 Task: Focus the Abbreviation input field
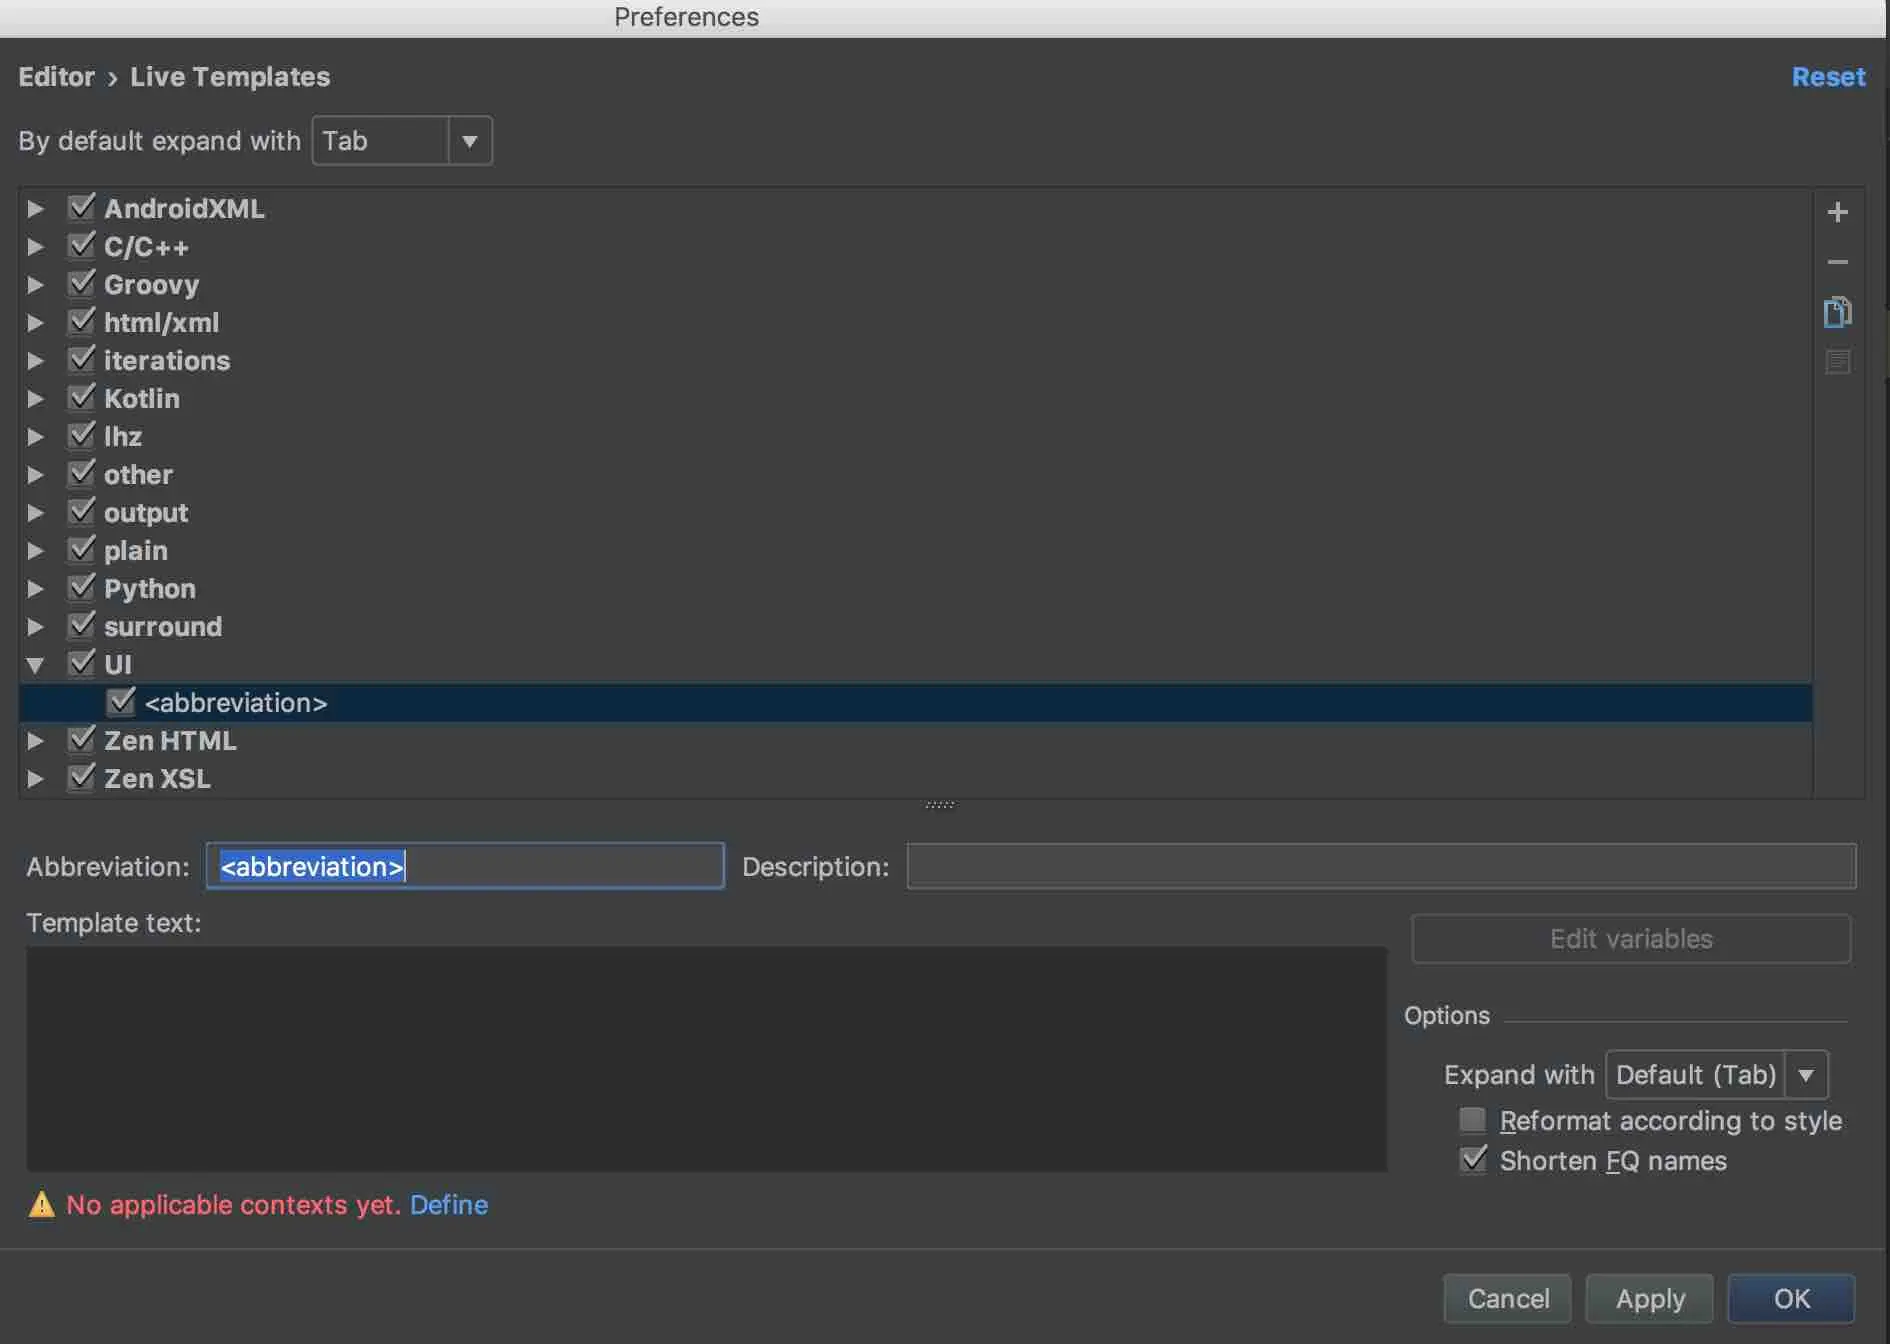pos(465,866)
